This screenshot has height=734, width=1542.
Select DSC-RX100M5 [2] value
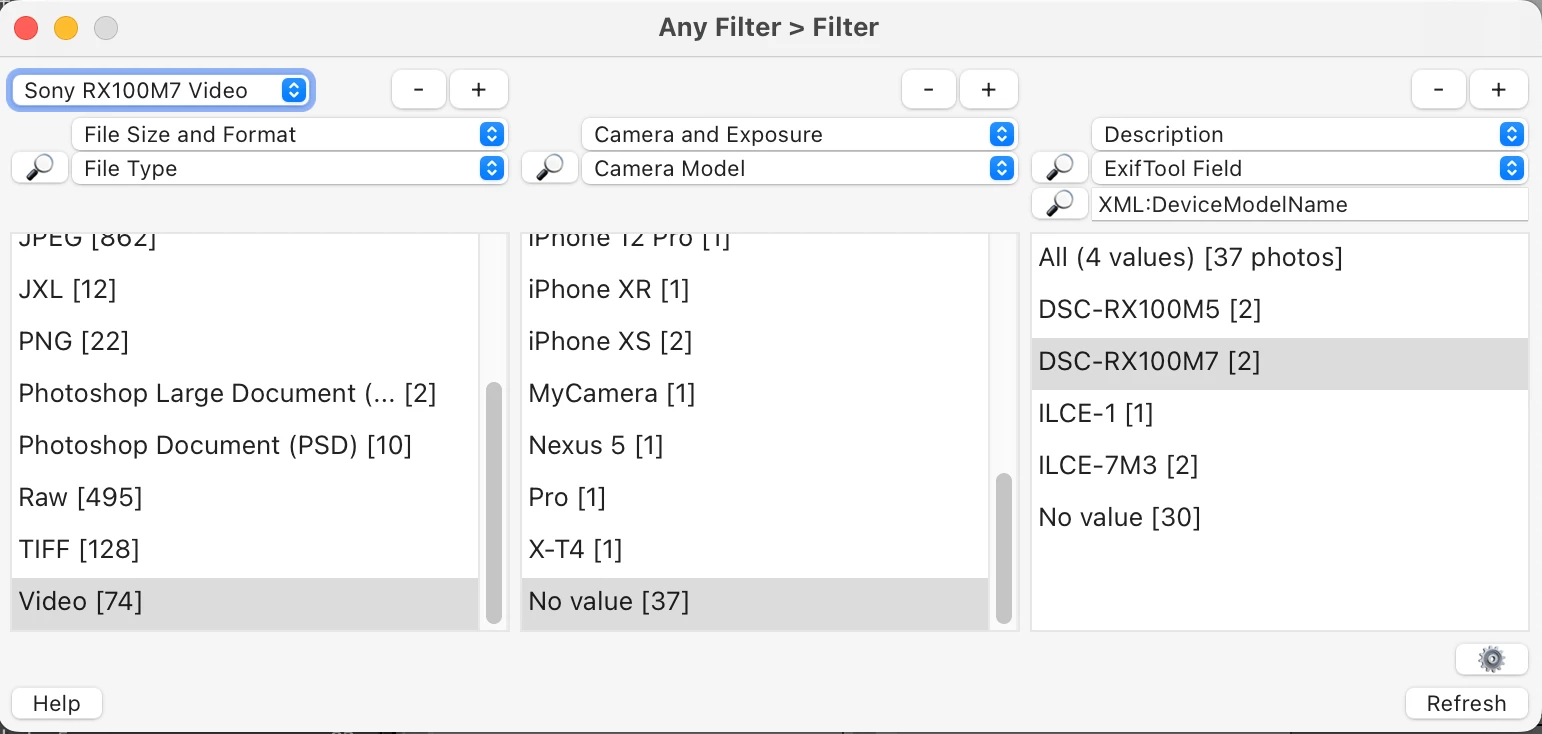click(1149, 309)
